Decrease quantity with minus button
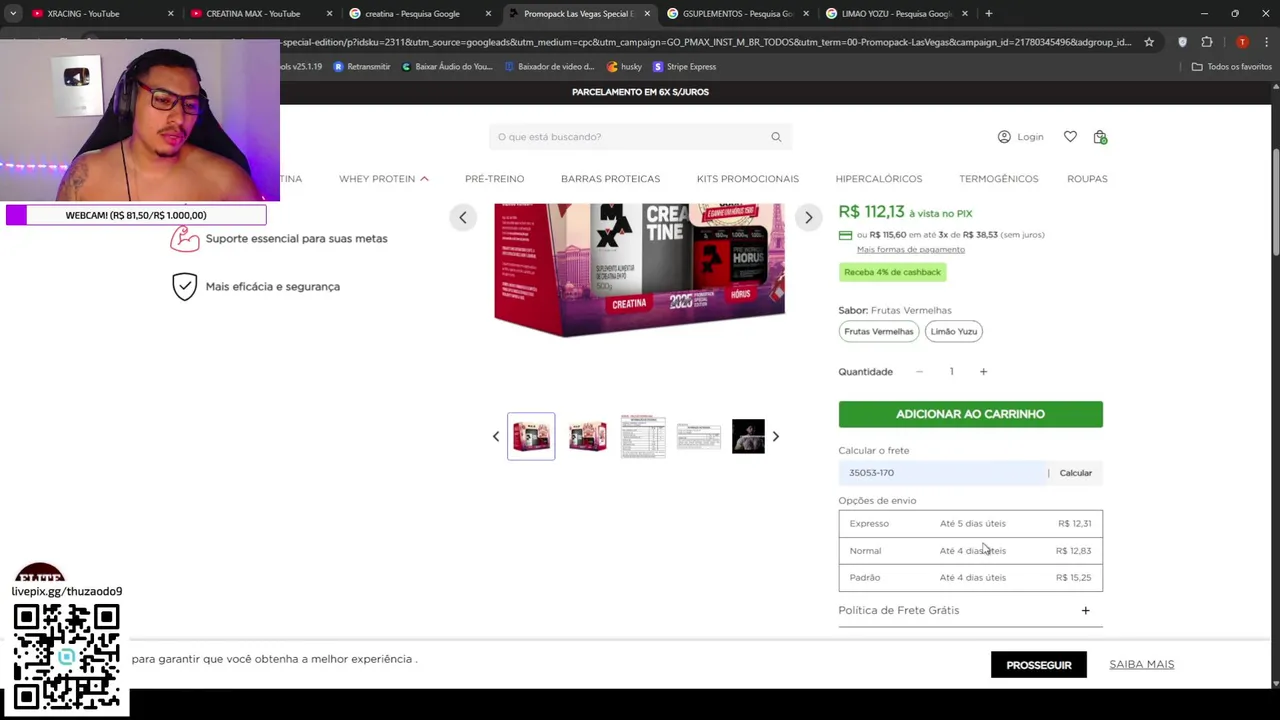 (919, 372)
